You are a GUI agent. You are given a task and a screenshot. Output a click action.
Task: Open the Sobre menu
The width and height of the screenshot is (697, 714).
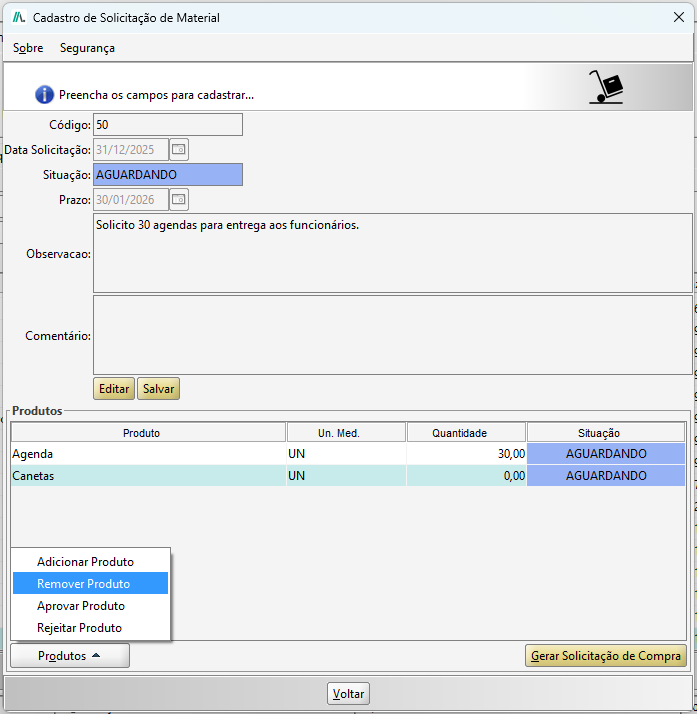28,48
